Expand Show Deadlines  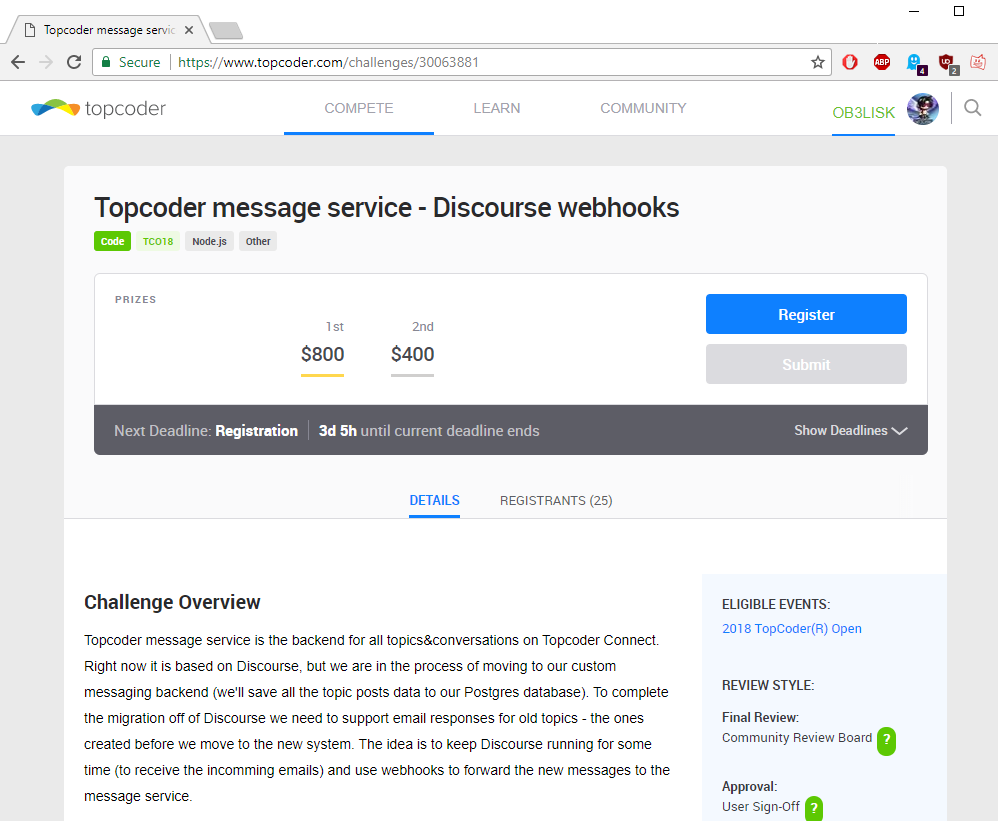[x=850, y=430]
